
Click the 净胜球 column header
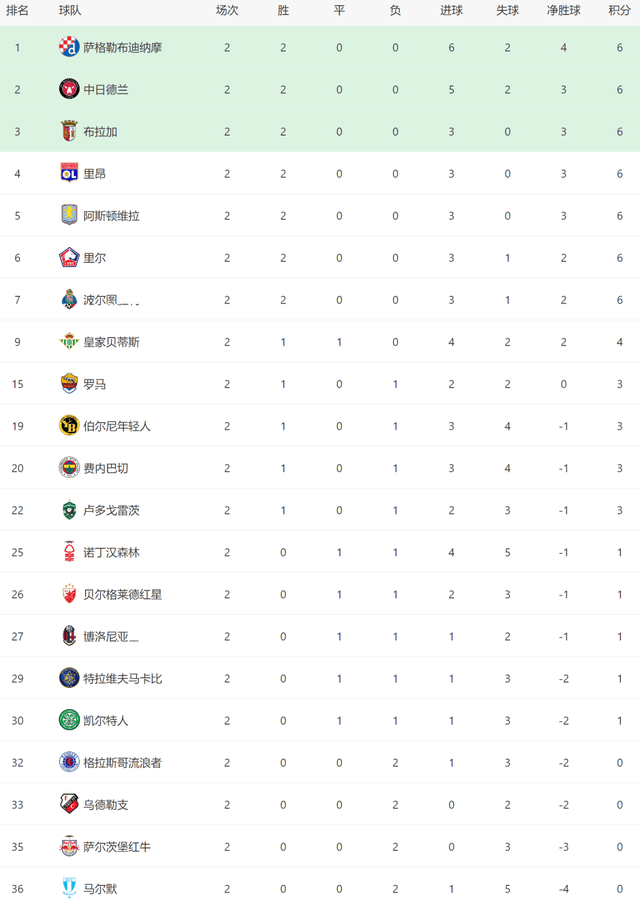[564, 10]
